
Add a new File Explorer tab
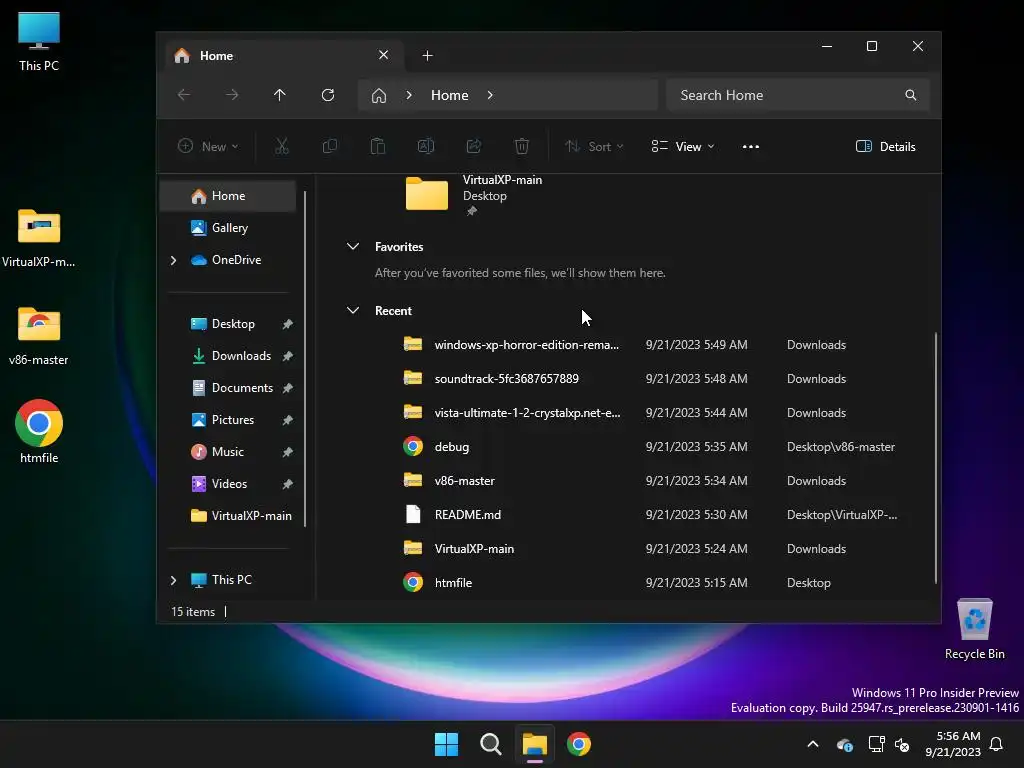pos(427,56)
